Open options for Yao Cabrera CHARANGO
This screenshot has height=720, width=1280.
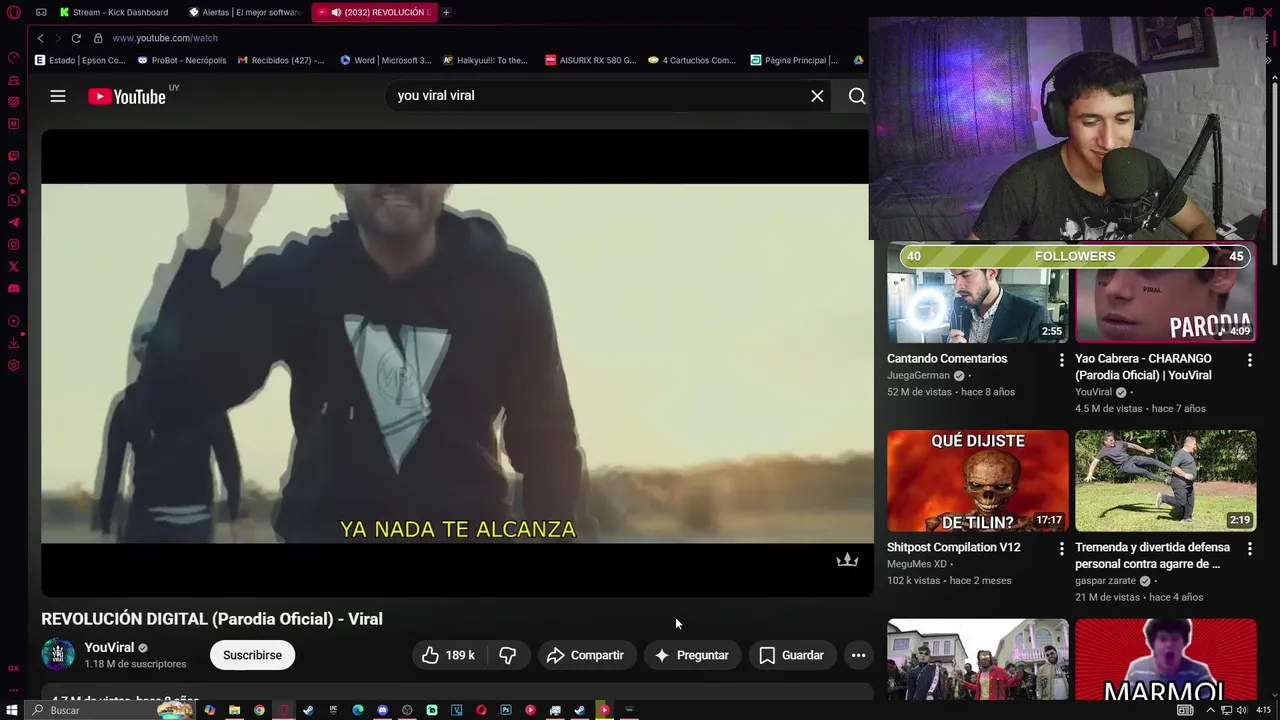click(x=1250, y=359)
